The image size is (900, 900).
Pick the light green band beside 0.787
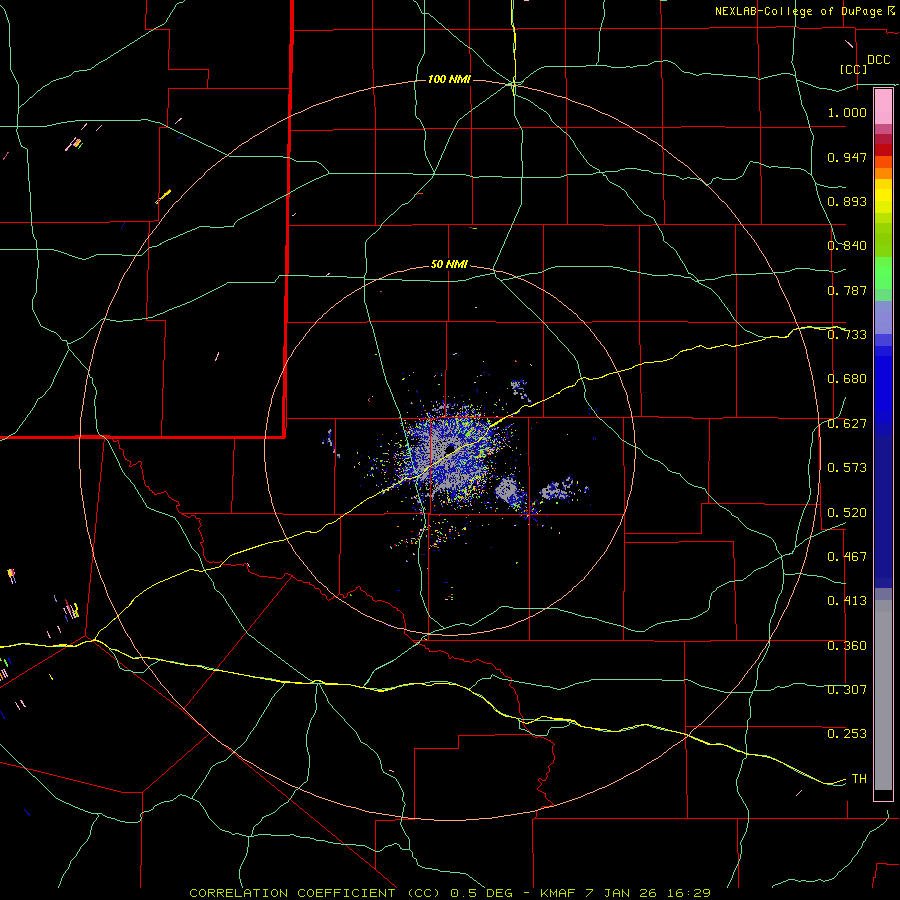click(883, 278)
